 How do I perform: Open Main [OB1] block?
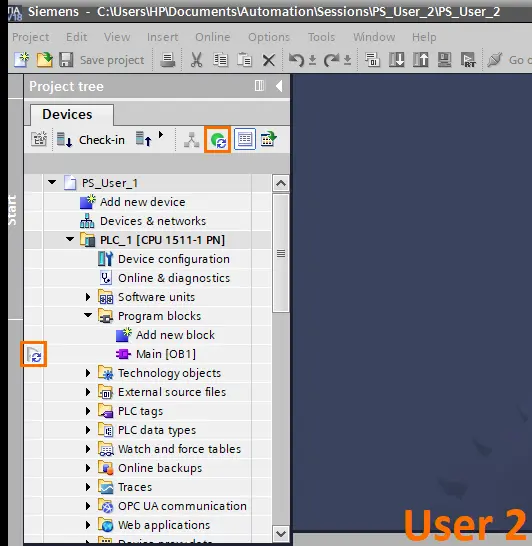(x=166, y=354)
